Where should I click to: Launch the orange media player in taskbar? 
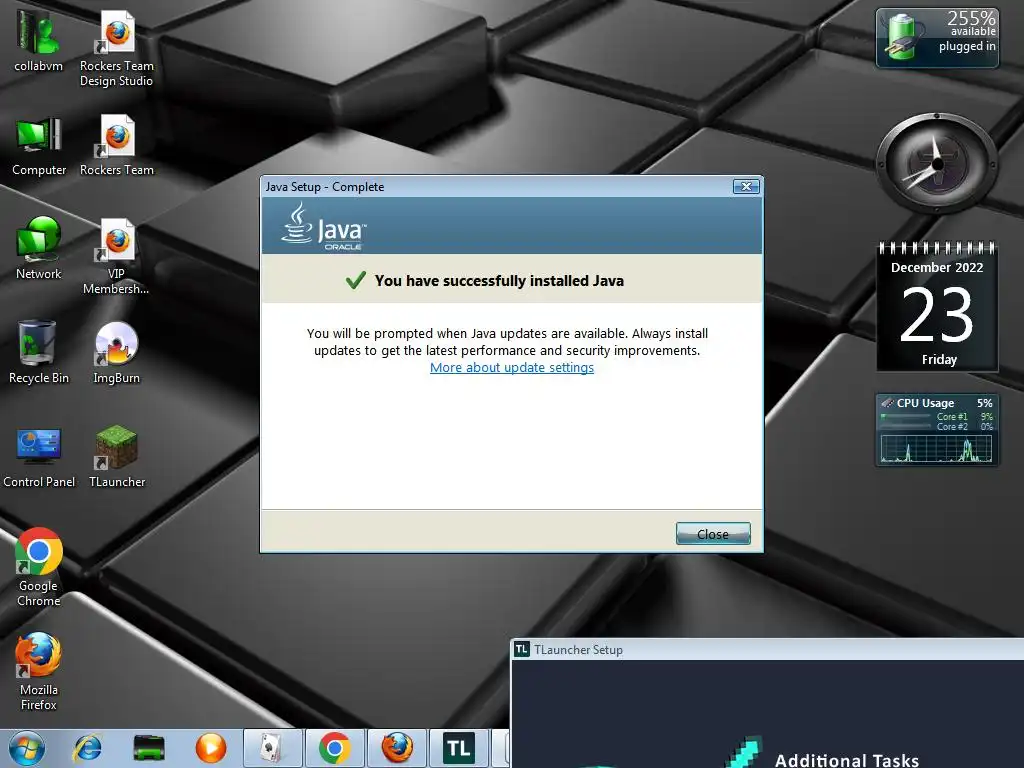click(210, 748)
